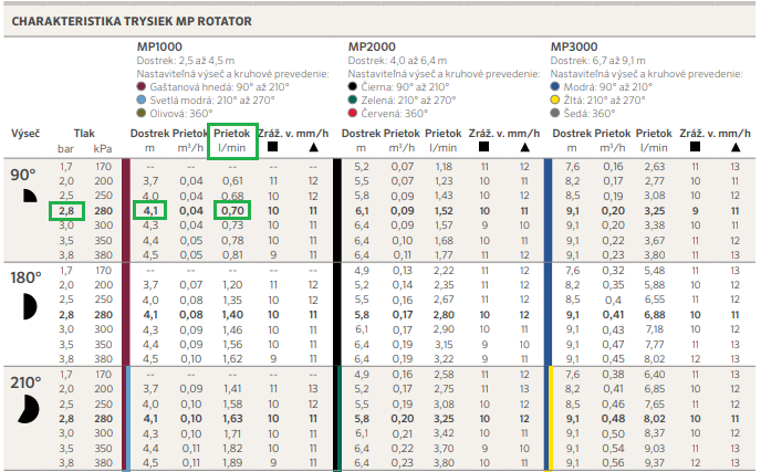The height and width of the screenshot is (472, 761).
Task: Click the triangle pattern icon under MP1000
Action: coord(315,148)
